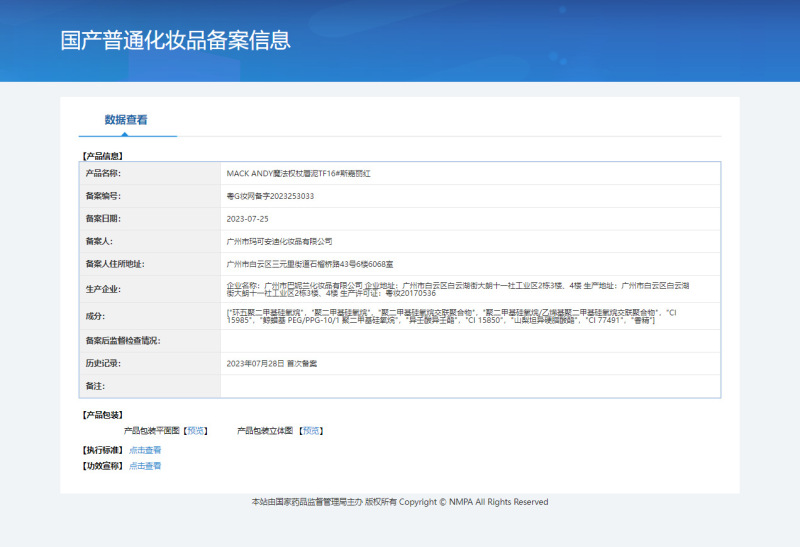Click the page title 国产普通化妆品备案信息

(x=176, y=40)
